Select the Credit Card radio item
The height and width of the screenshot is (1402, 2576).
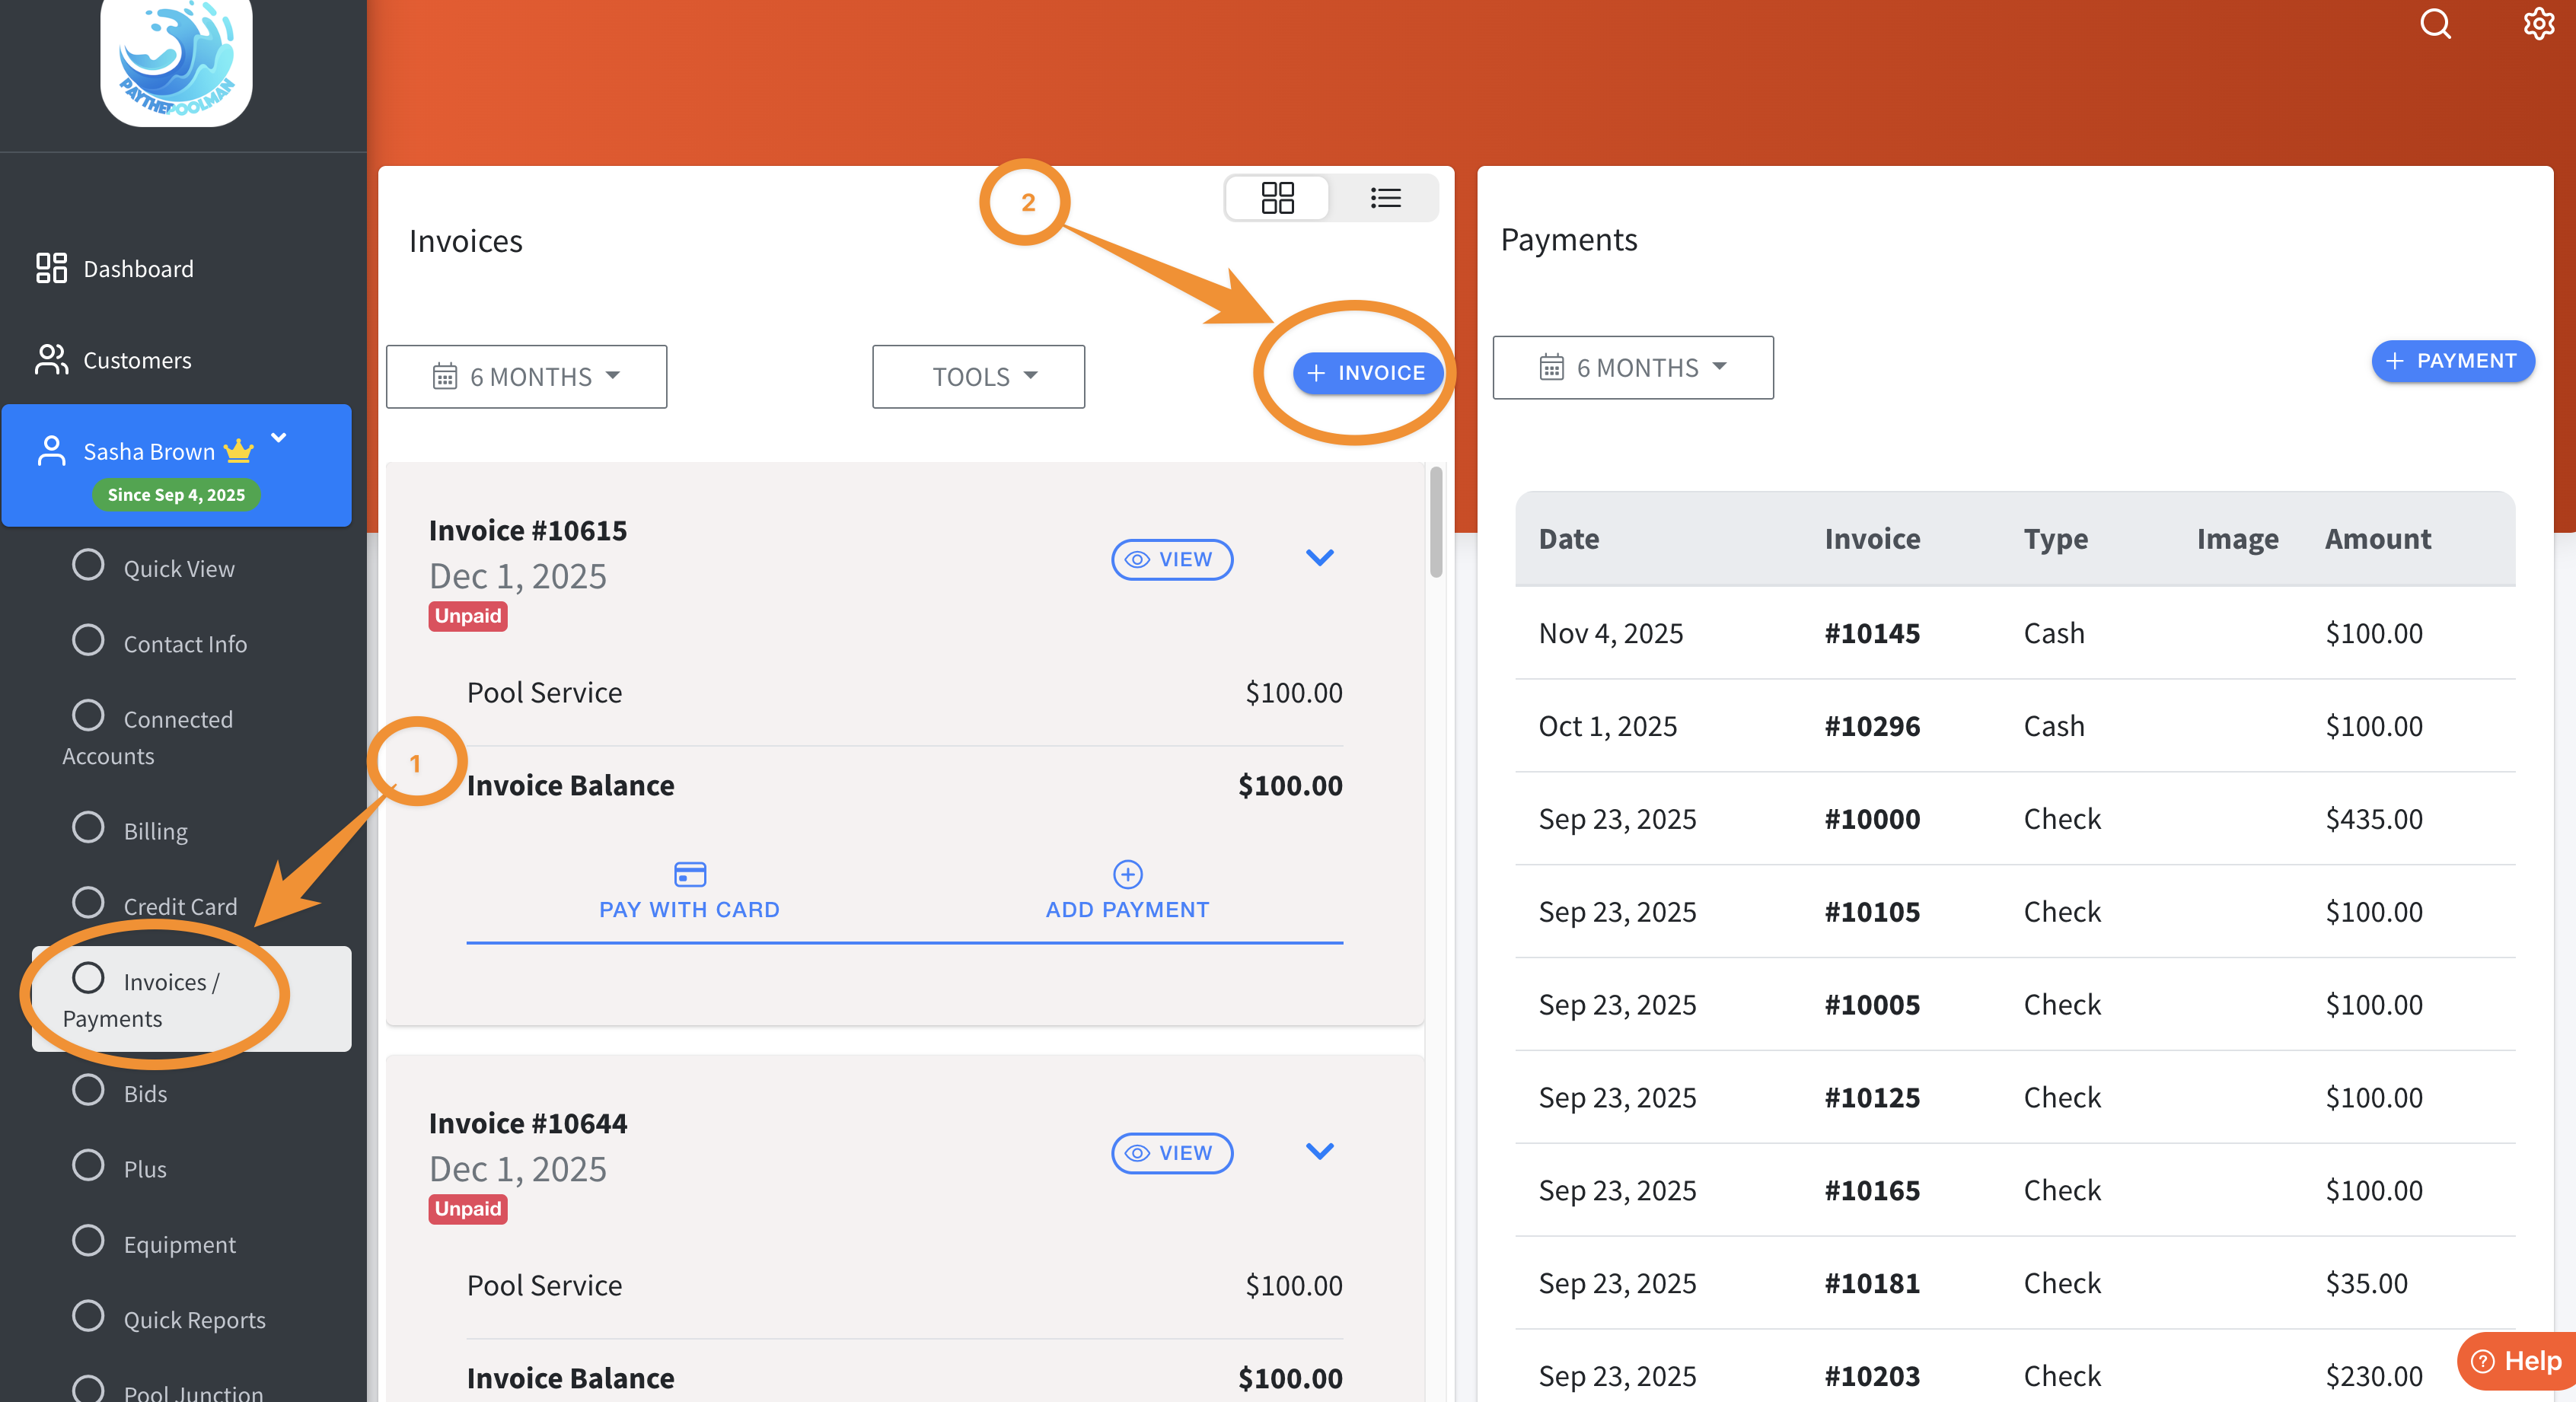pyautogui.click(x=88, y=903)
